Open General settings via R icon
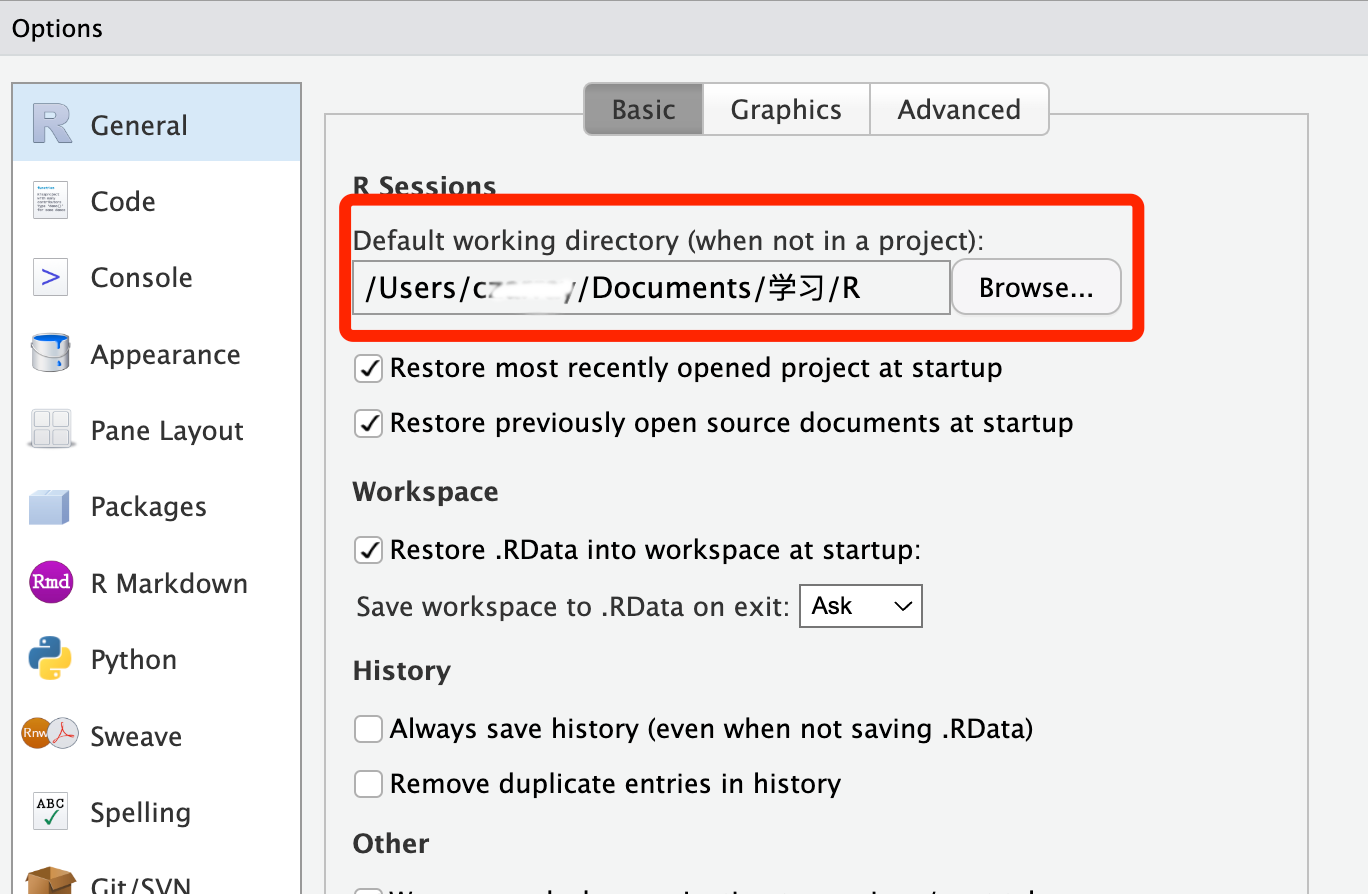1368x894 pixels. pos(52,125)
